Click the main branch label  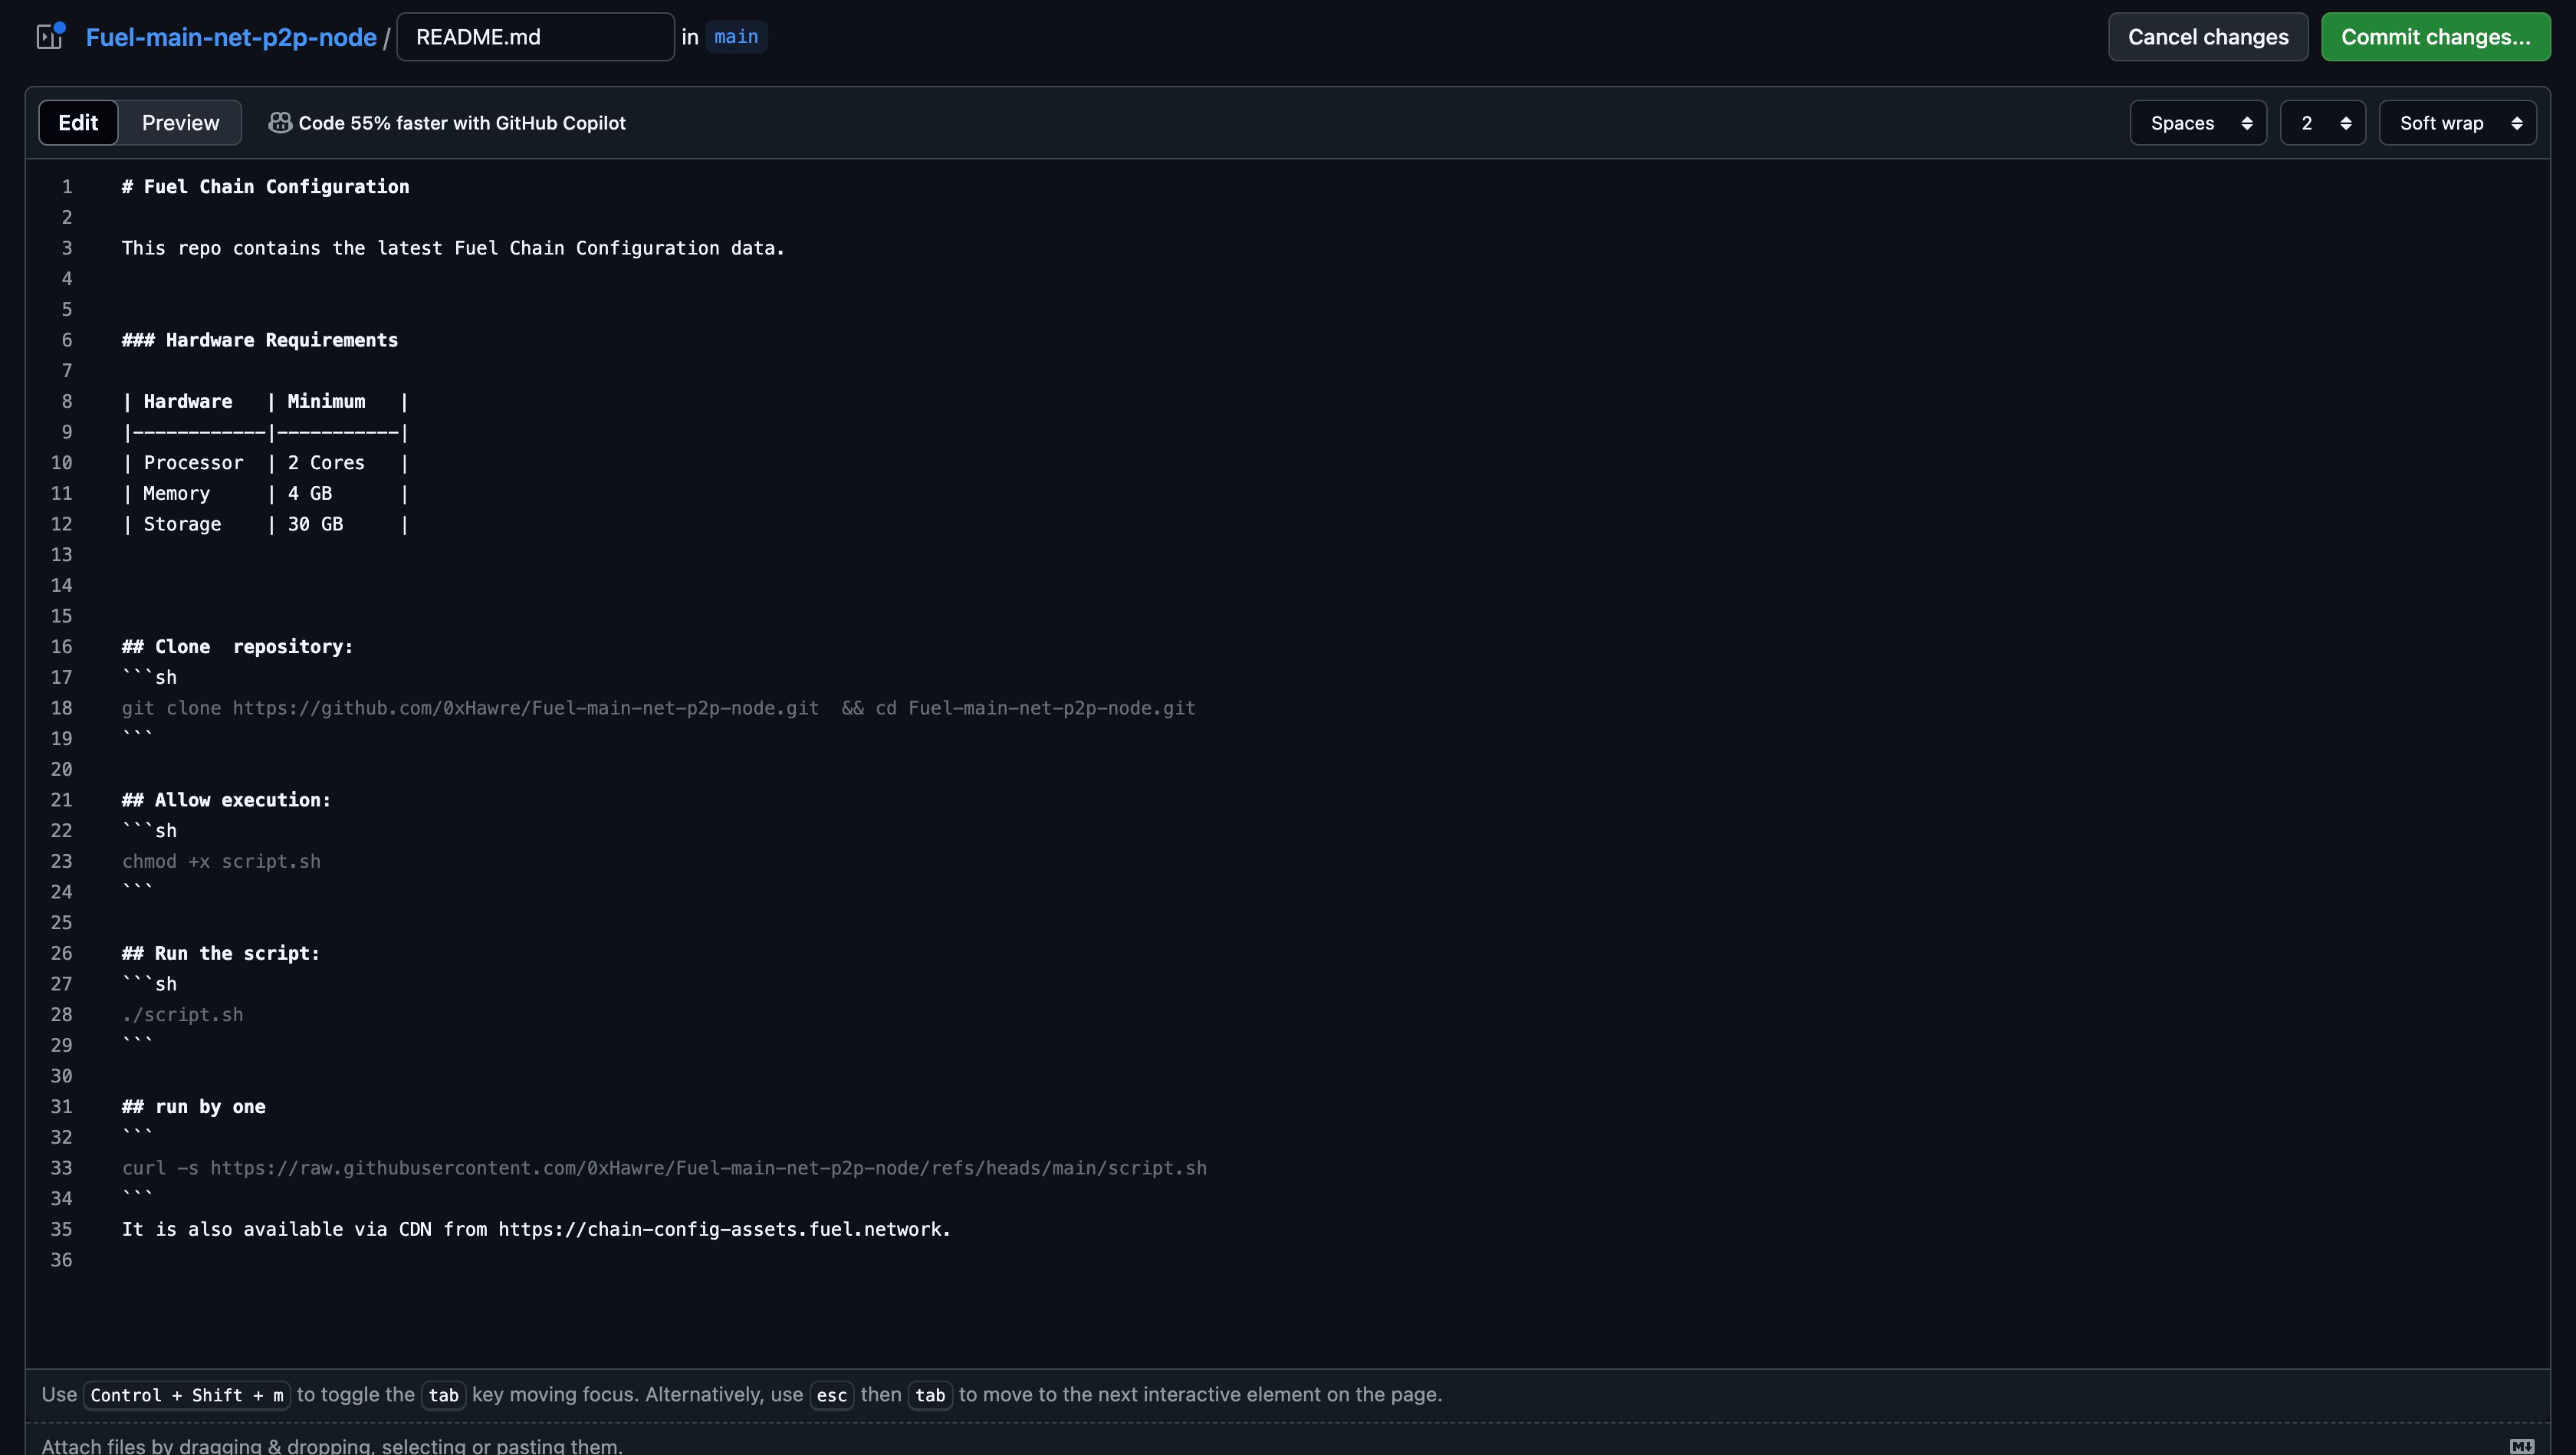click(x=736, y=37)
